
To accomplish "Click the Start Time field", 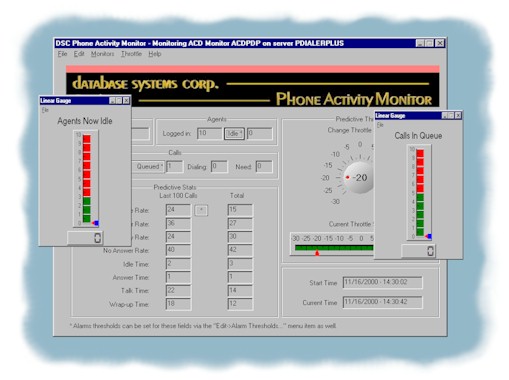I will point(383,282).
